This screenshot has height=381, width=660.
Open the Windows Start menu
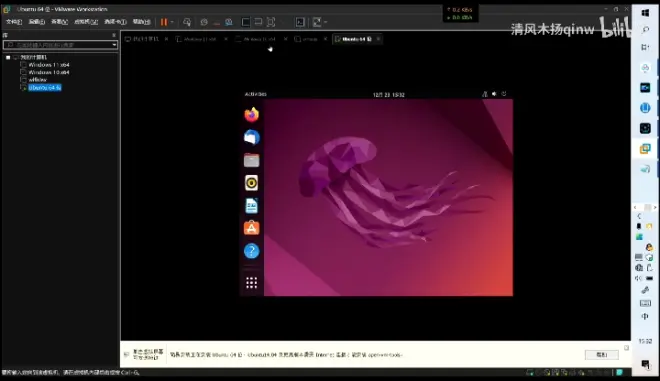pos(645,13)
